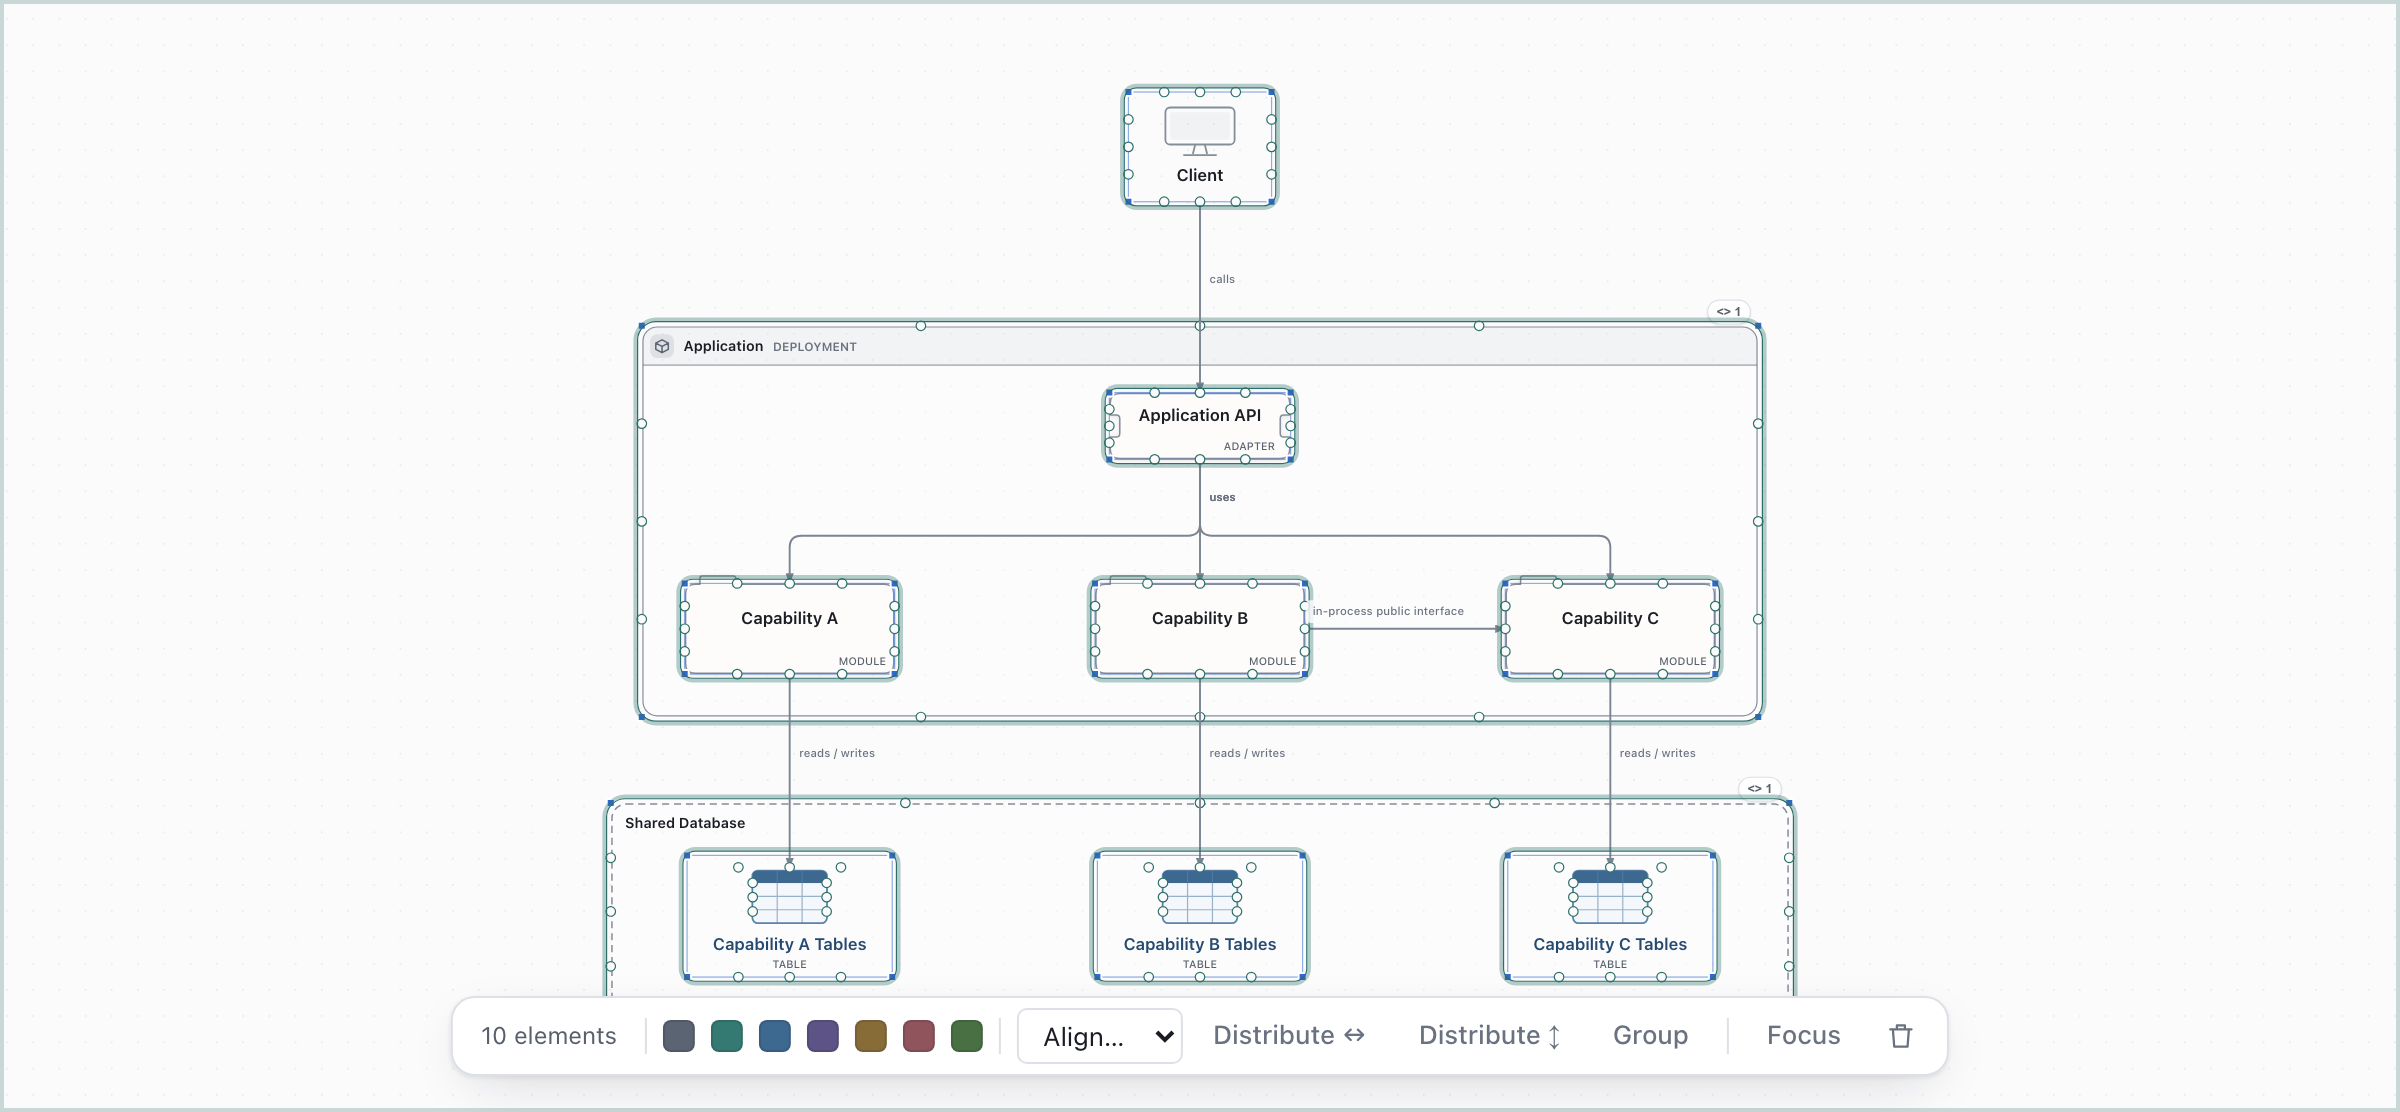The image size is (2400, 1112).
Task: Apply the gray color swatch
Action: coord(679,1036)
